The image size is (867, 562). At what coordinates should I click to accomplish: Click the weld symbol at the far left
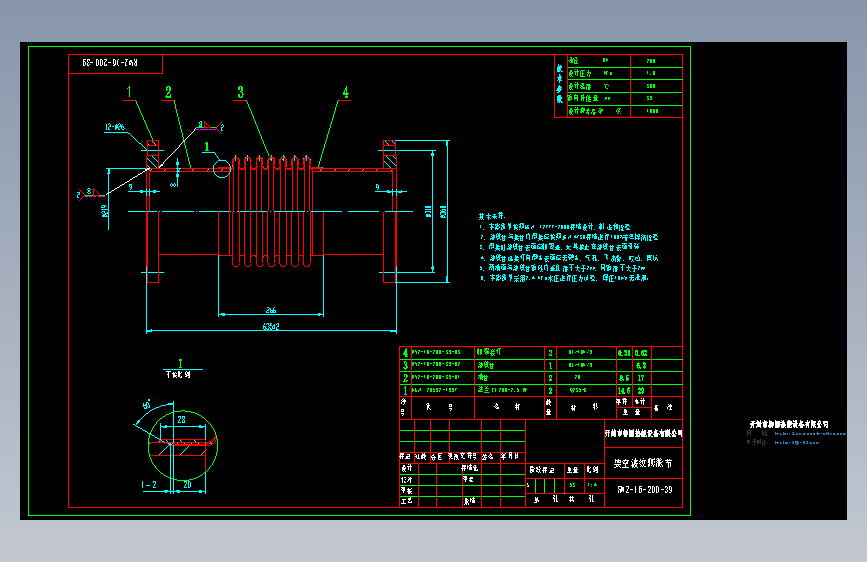tap(90, 193)
